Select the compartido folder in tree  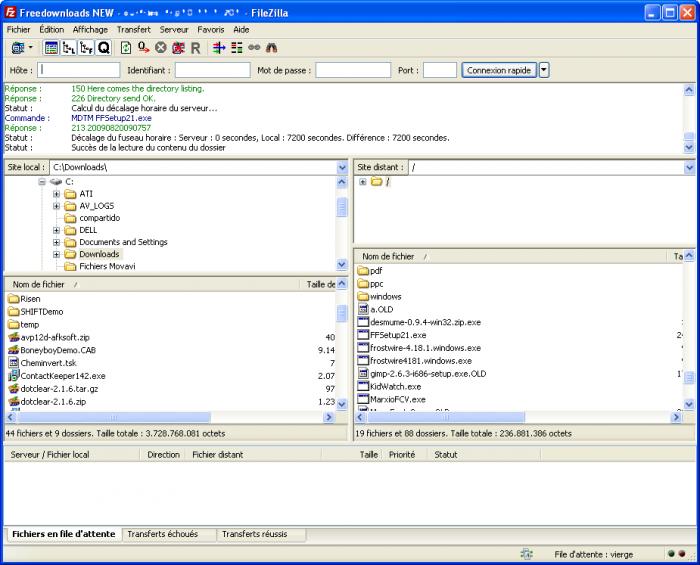100,218
